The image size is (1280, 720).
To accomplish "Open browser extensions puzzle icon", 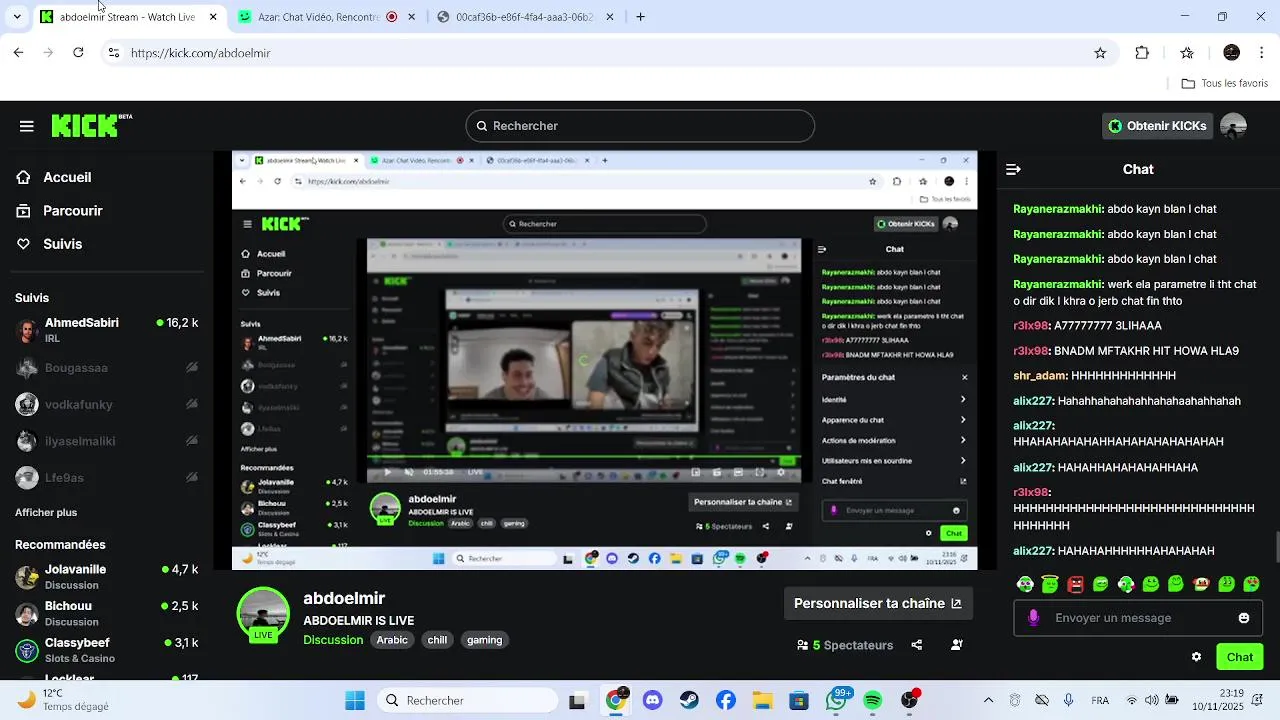I will tap(1142, 53).
